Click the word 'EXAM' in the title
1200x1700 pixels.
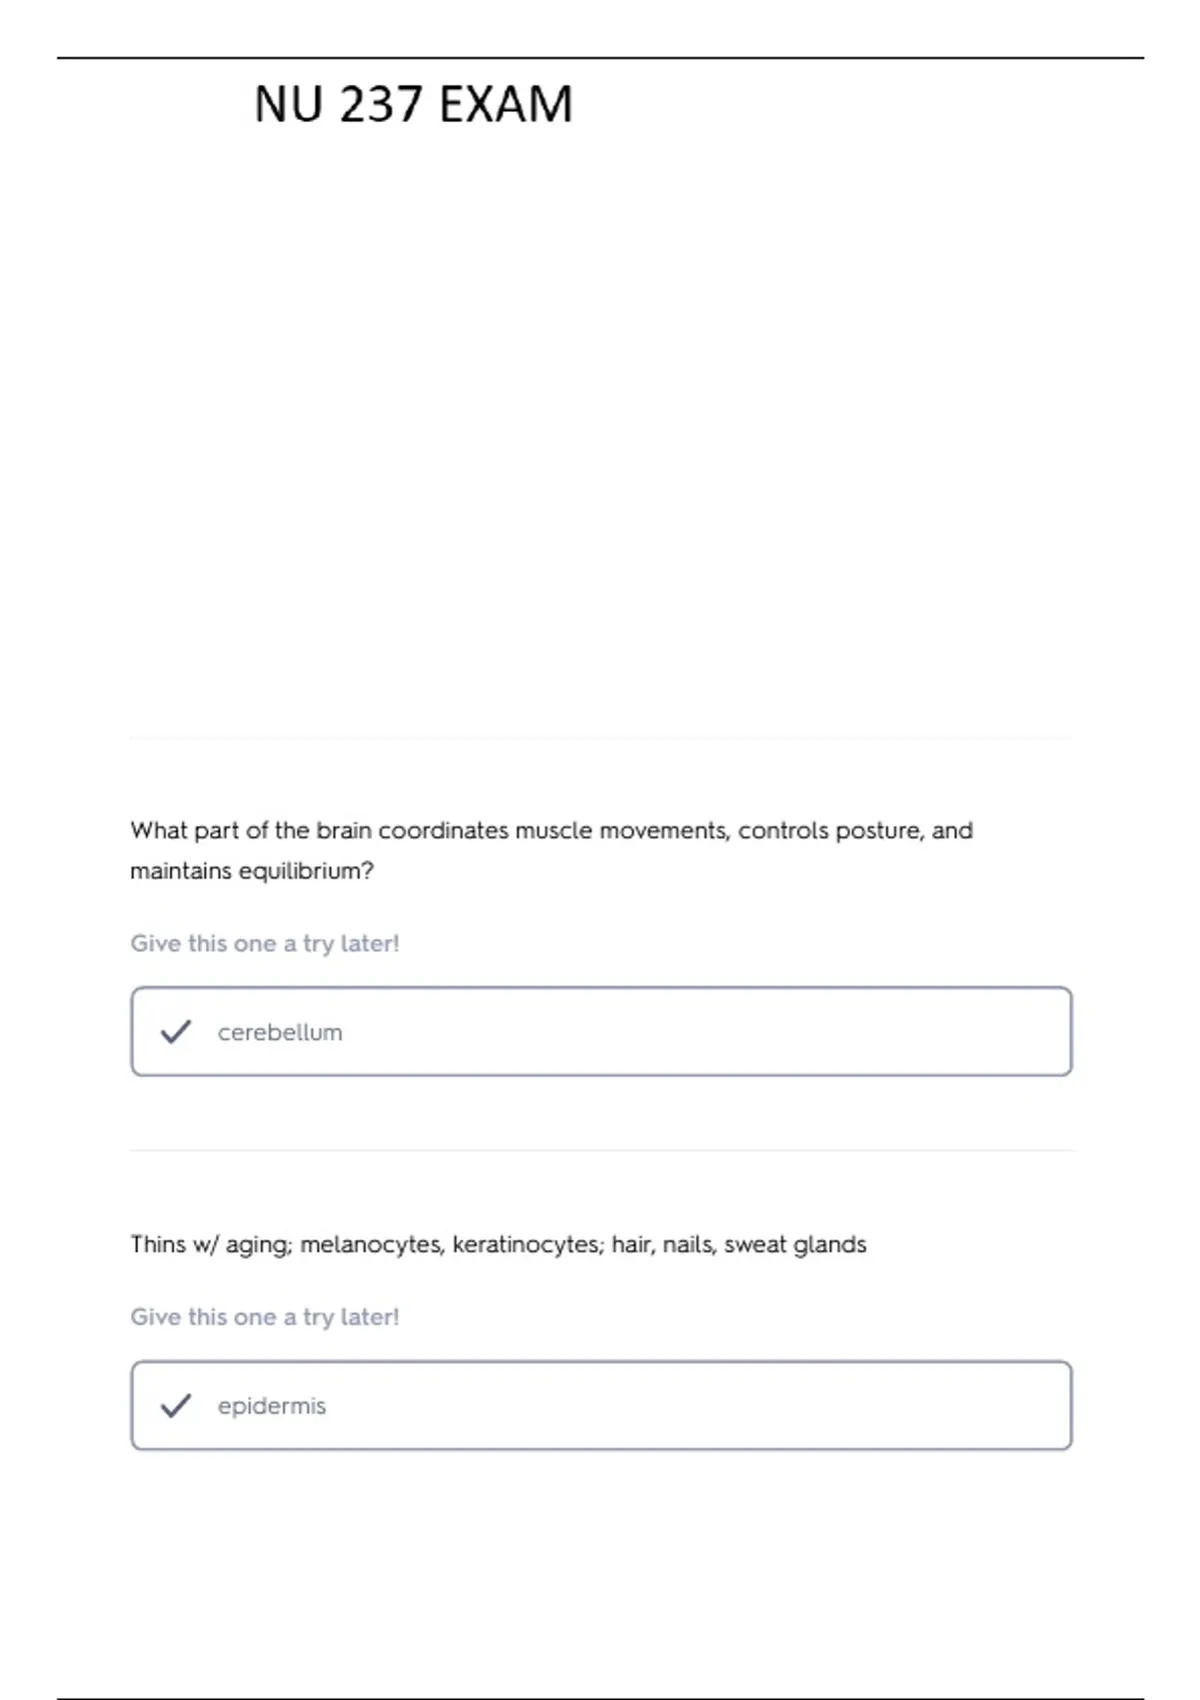[505, 104]
